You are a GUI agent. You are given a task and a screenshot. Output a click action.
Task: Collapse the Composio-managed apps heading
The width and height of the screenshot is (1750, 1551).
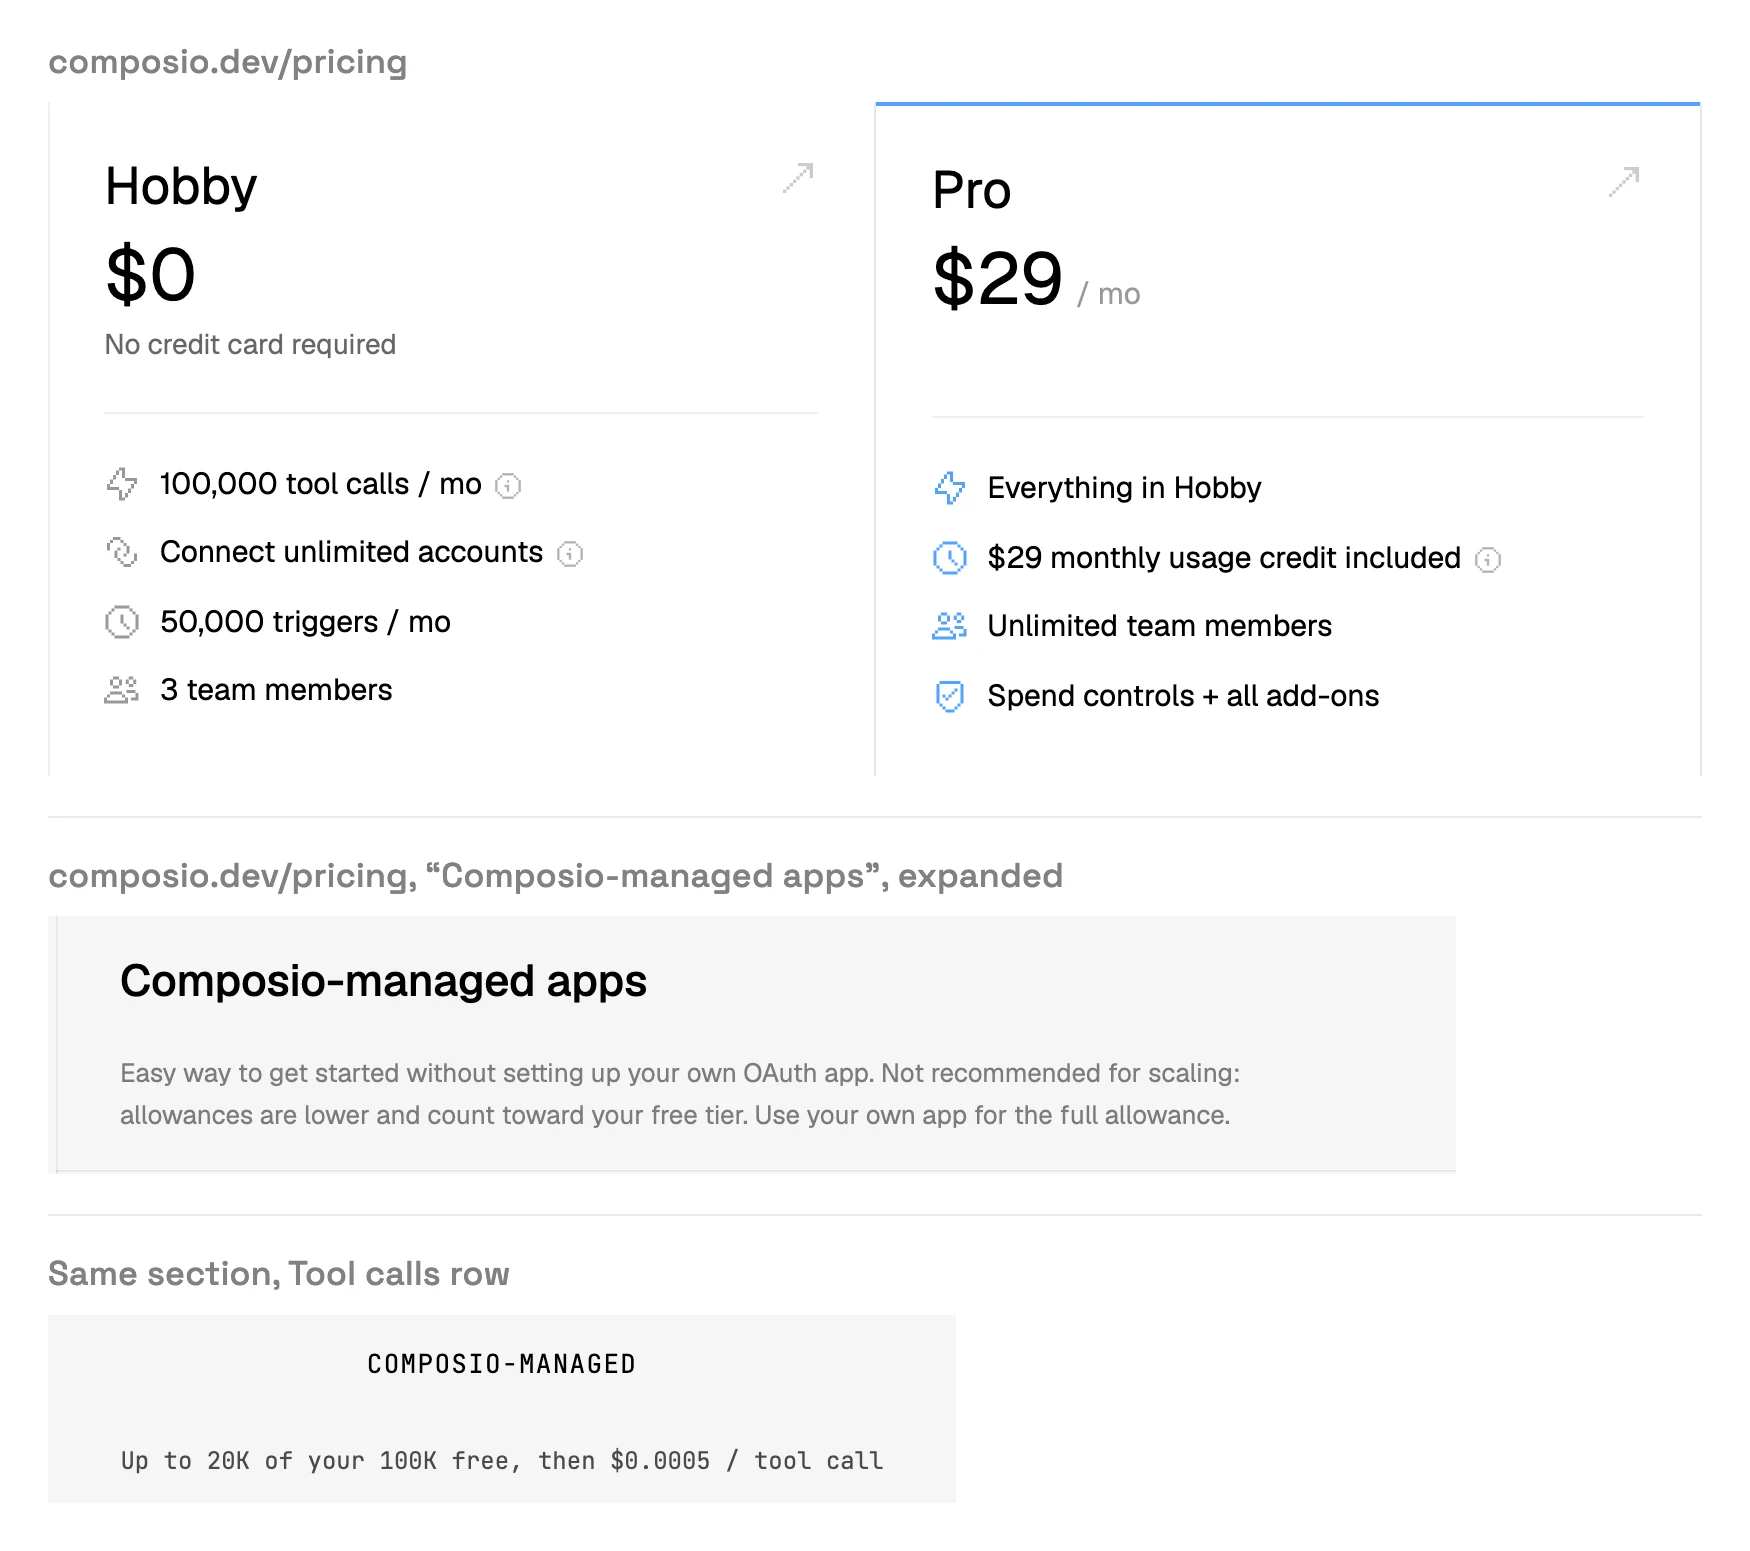tap(384, 981)
